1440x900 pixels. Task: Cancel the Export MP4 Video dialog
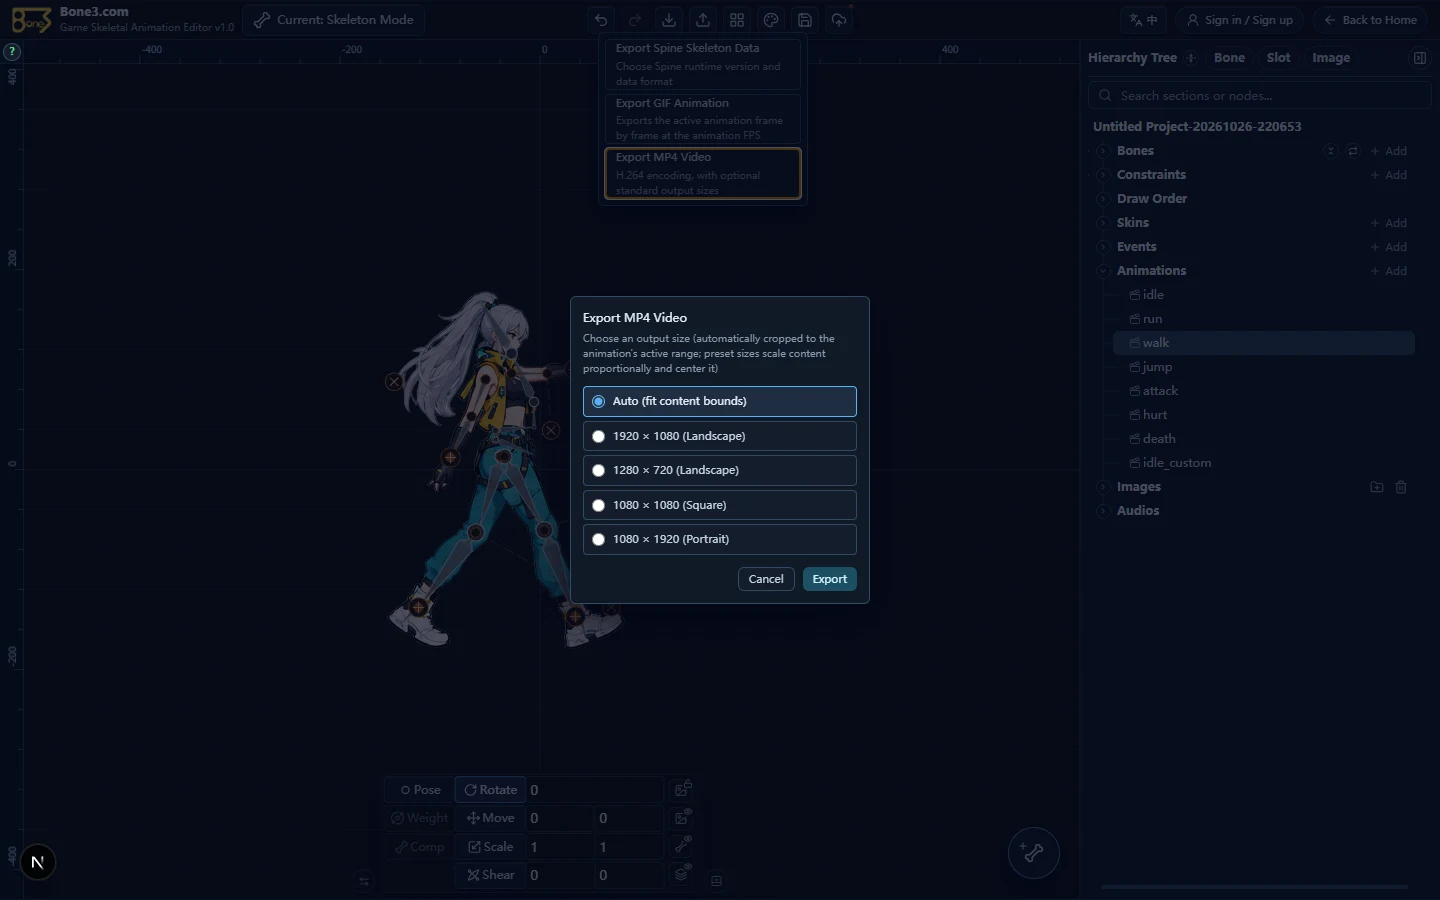[766, 579]
